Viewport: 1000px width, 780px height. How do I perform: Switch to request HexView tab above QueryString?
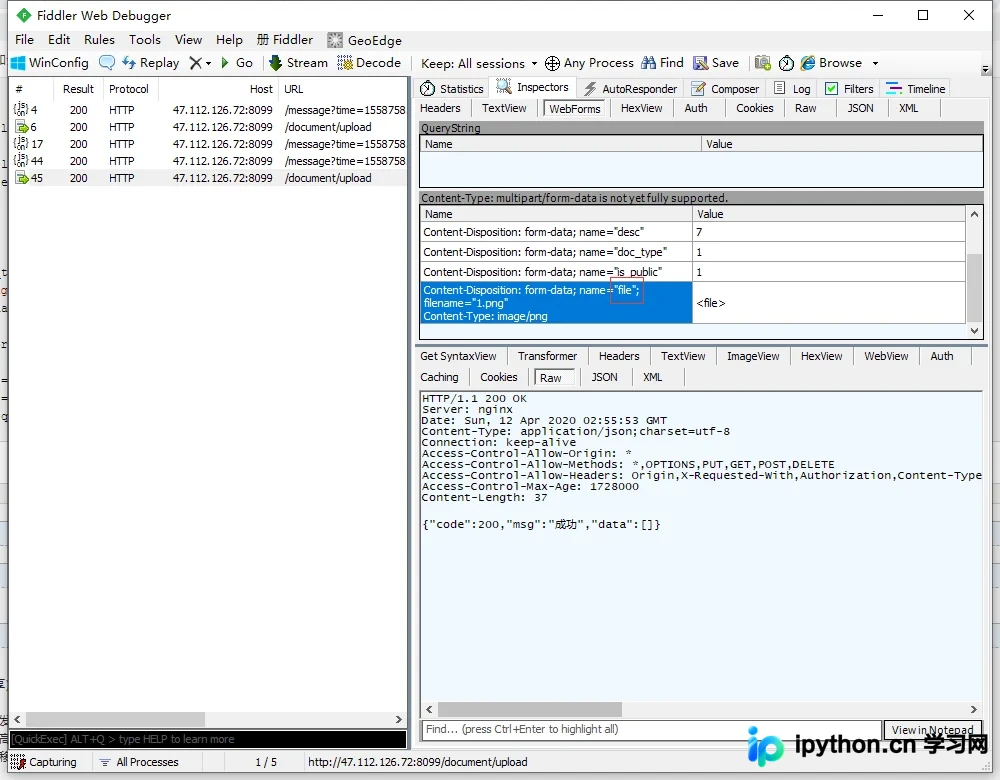click(641, 108)
